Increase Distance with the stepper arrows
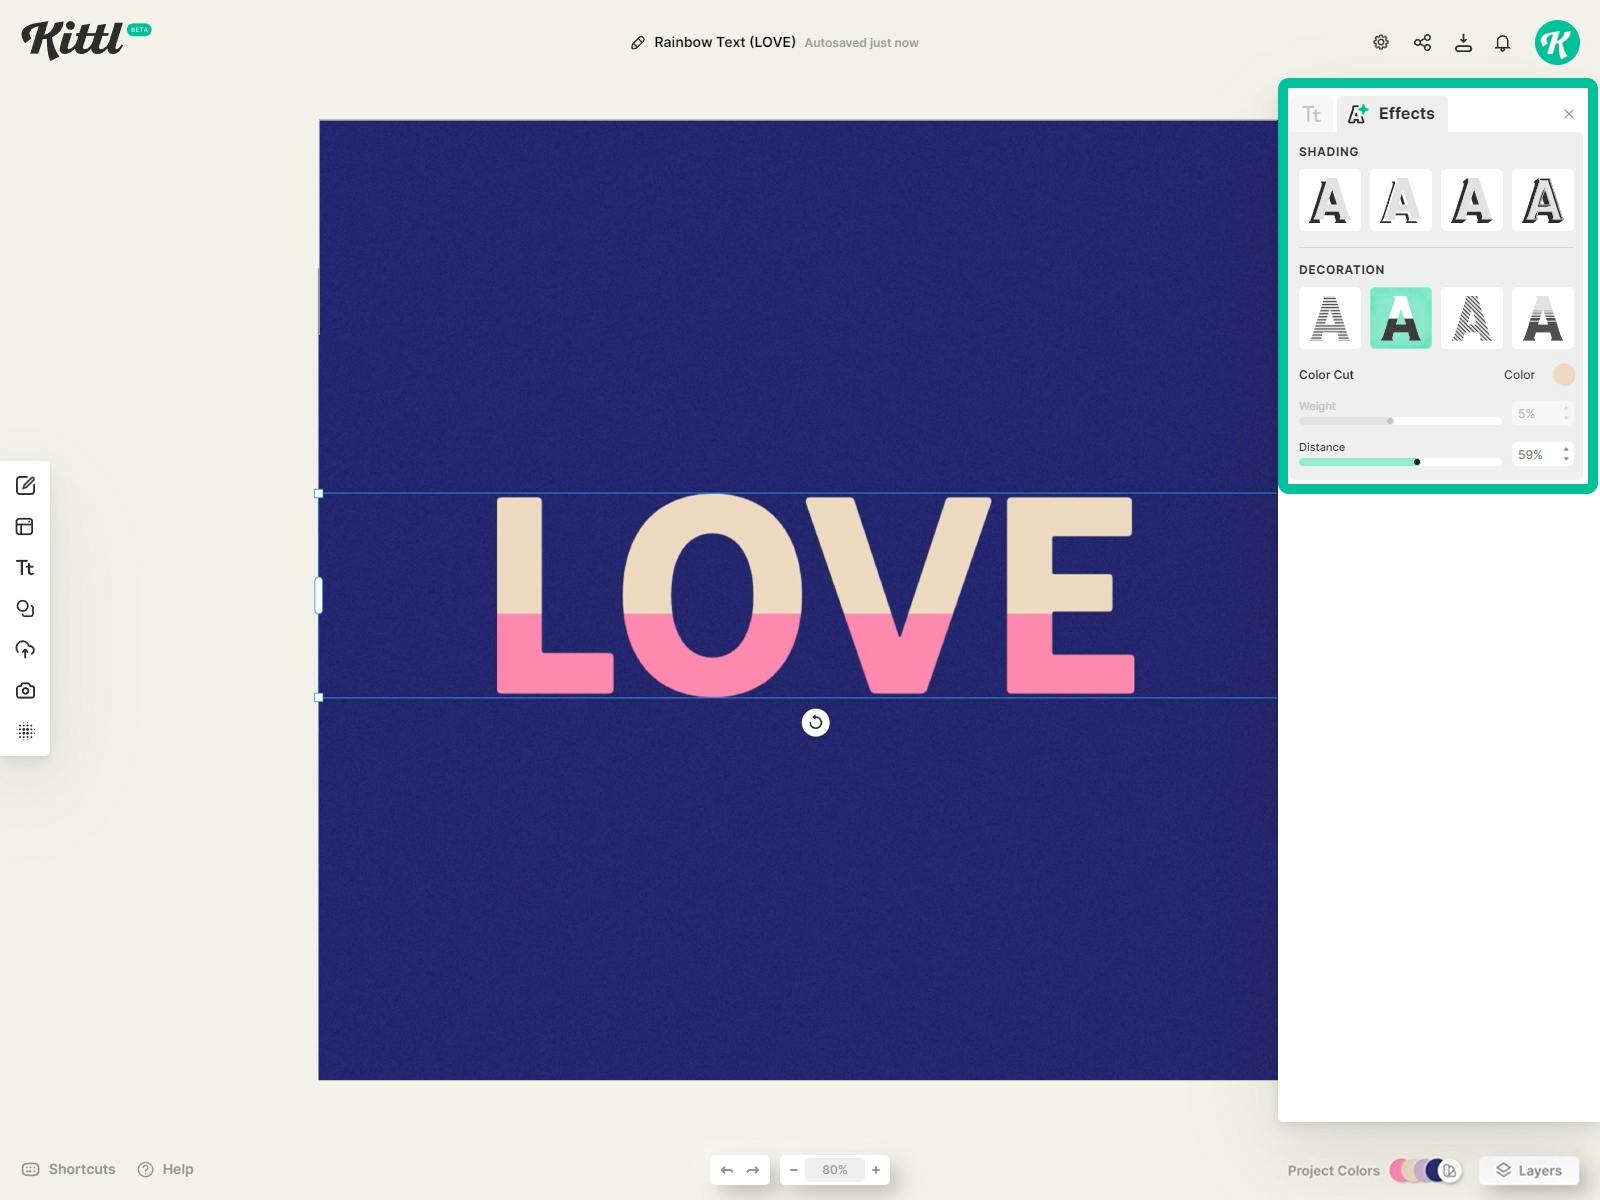The height and width of the screenshot is (1200, 1600). pyautogui.click(x=1566, y=449)
